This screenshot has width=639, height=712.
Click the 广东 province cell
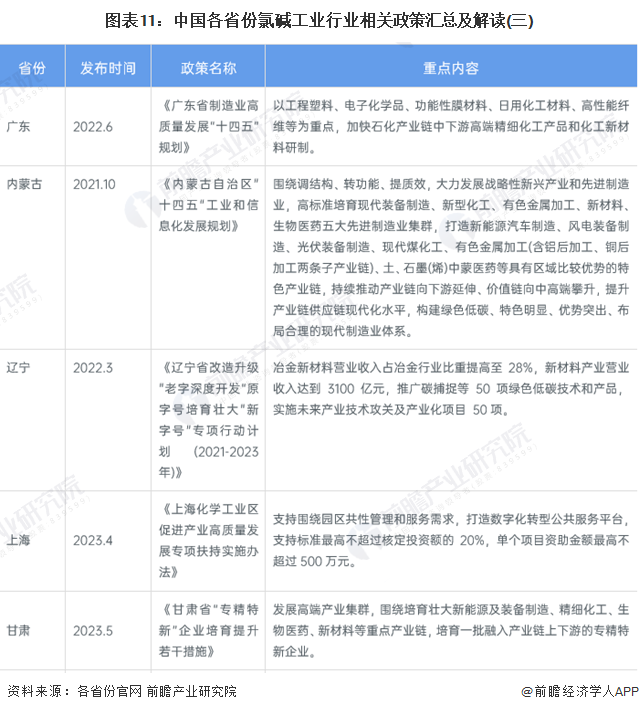click(19, 126)
